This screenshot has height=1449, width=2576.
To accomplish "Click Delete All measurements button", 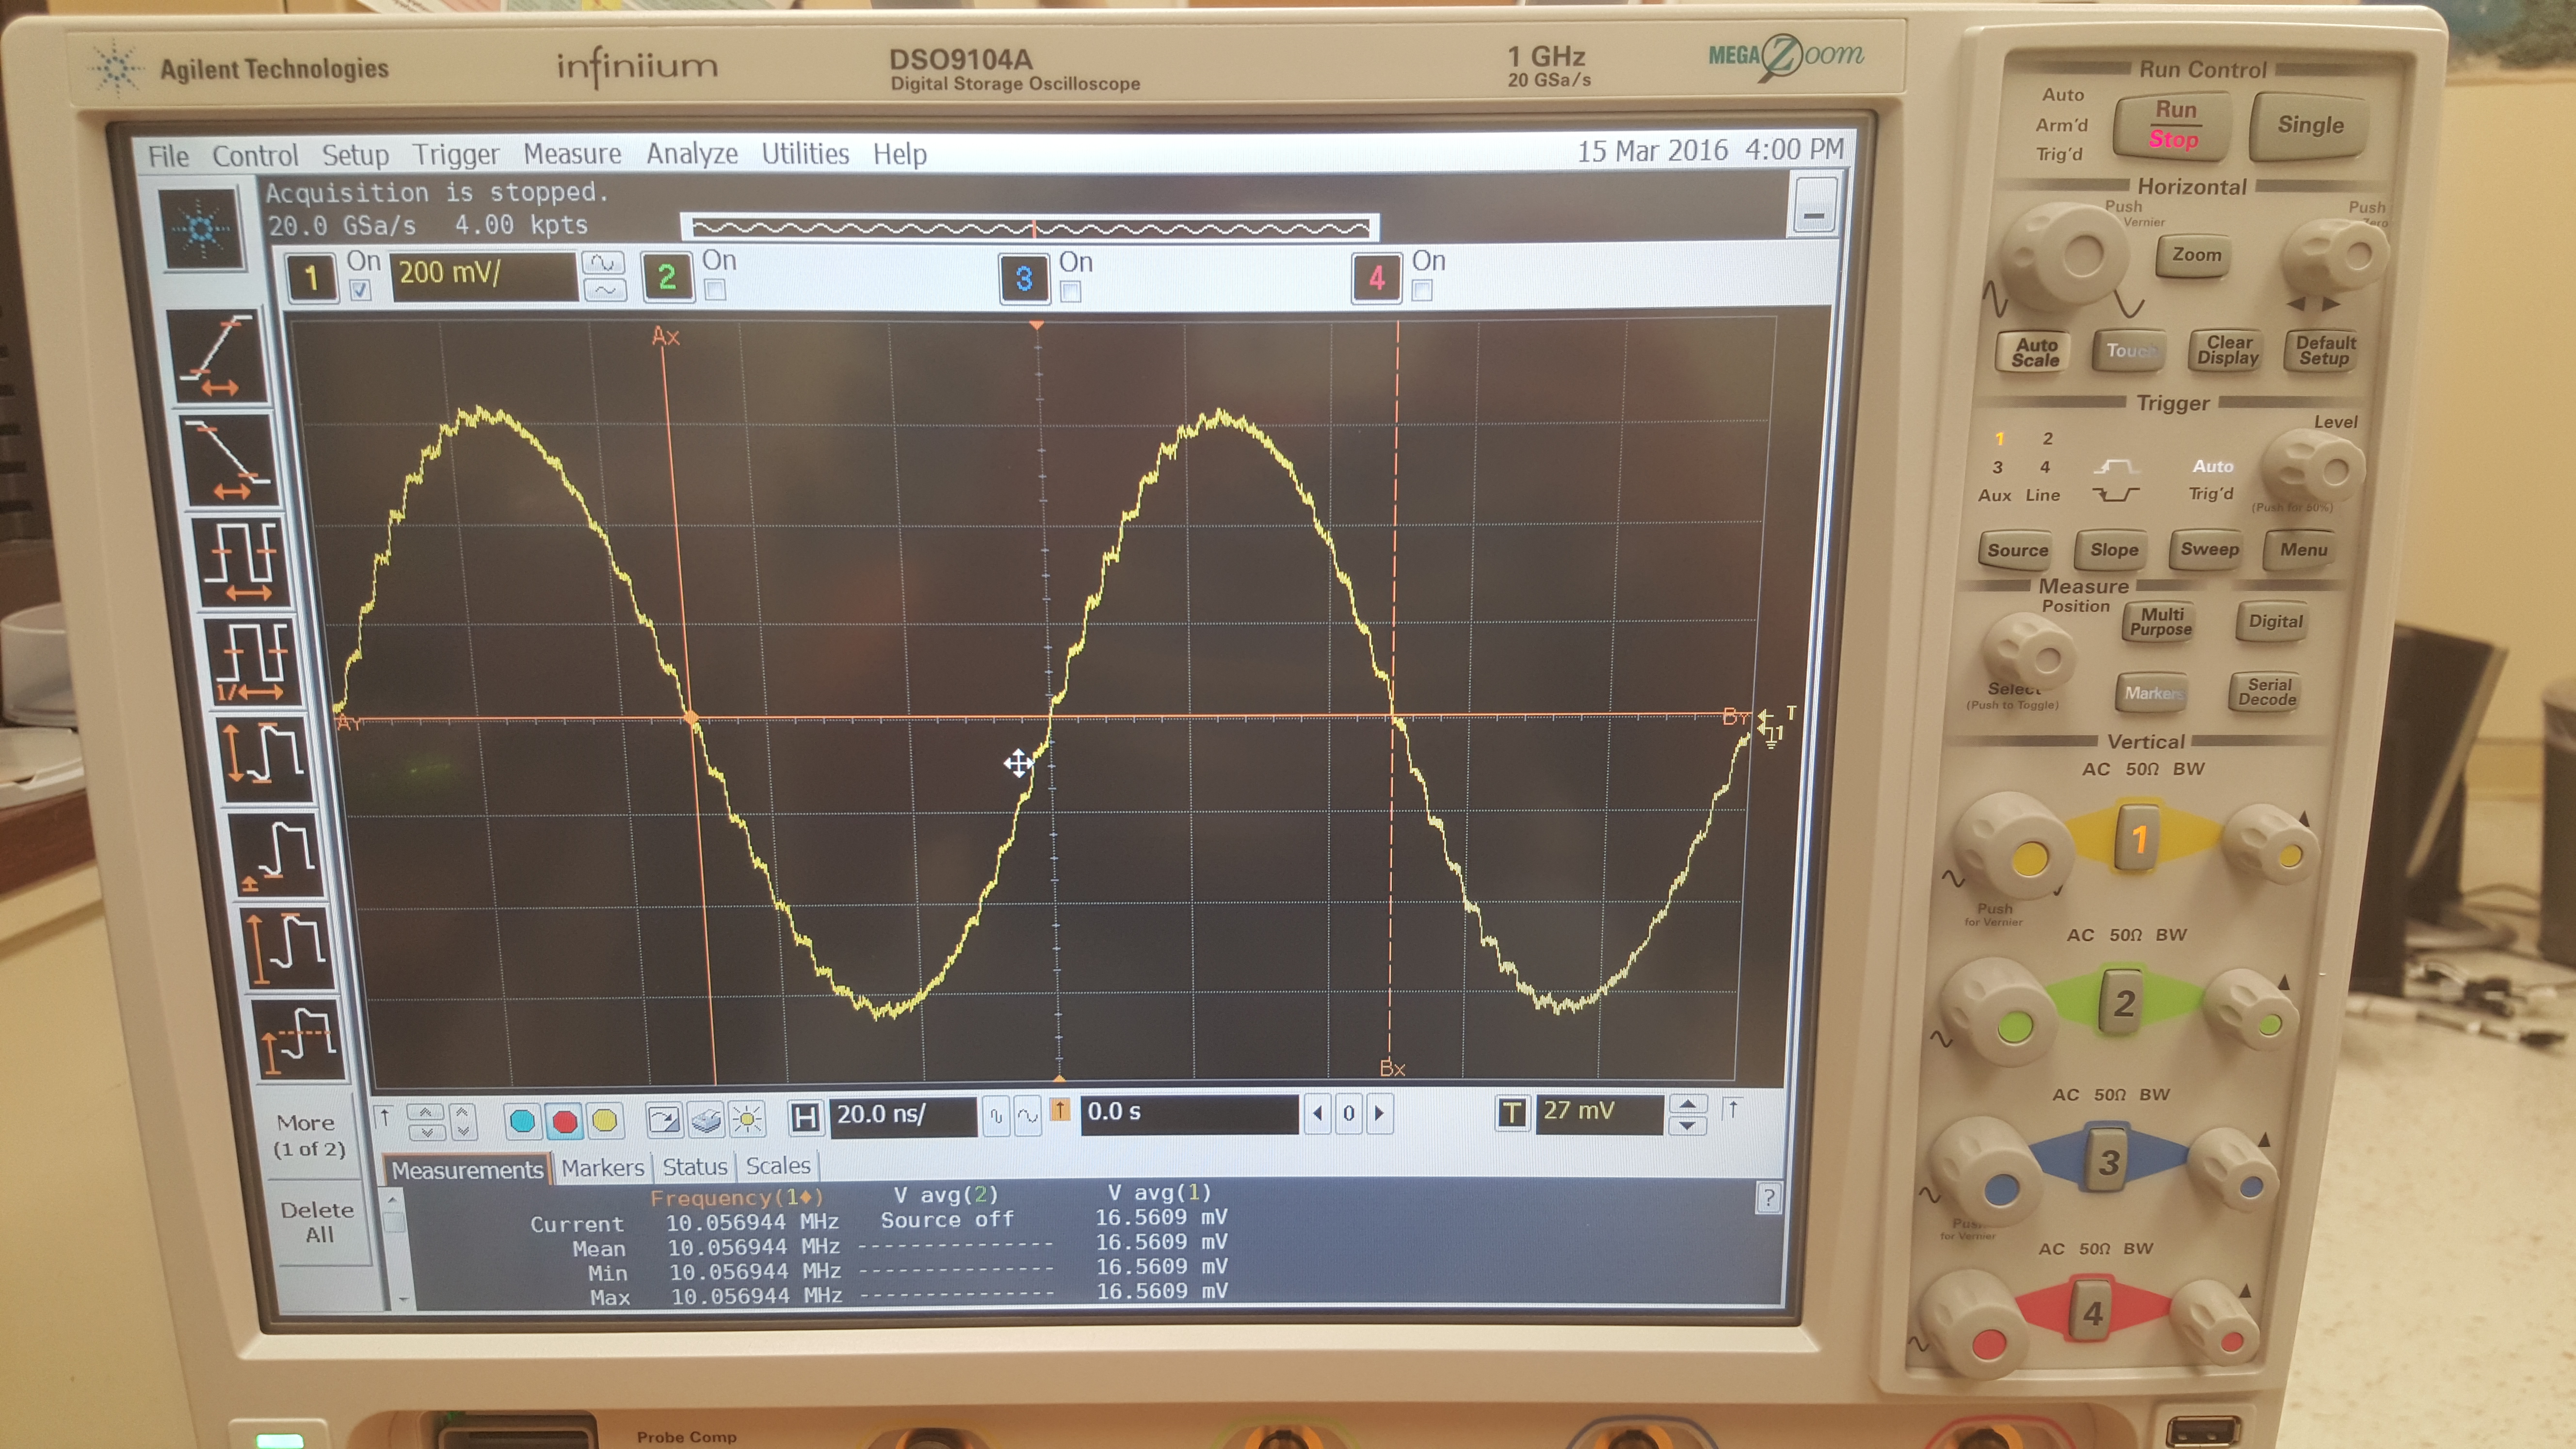I will 318,1222.
